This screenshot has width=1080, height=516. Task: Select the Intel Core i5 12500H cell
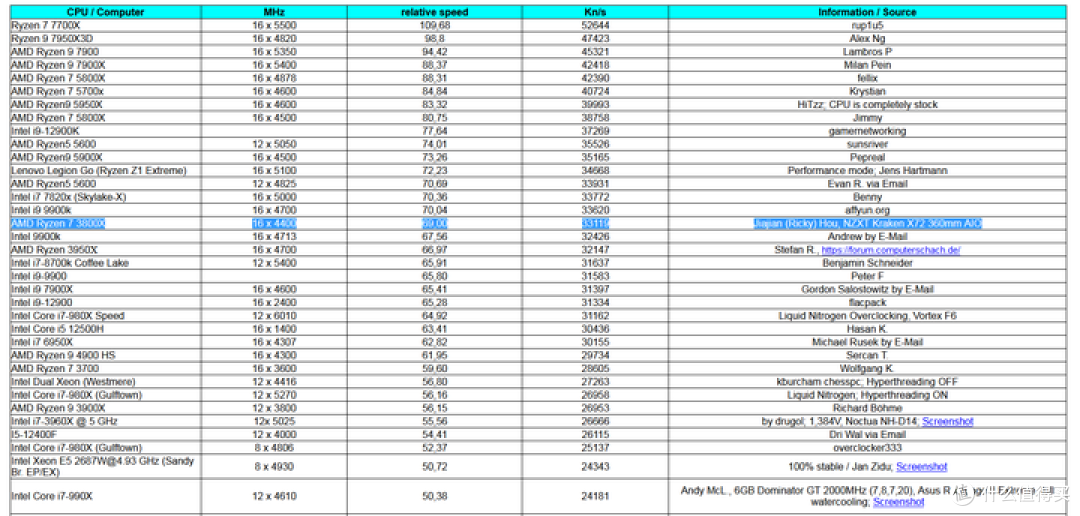tap(105, 329)
